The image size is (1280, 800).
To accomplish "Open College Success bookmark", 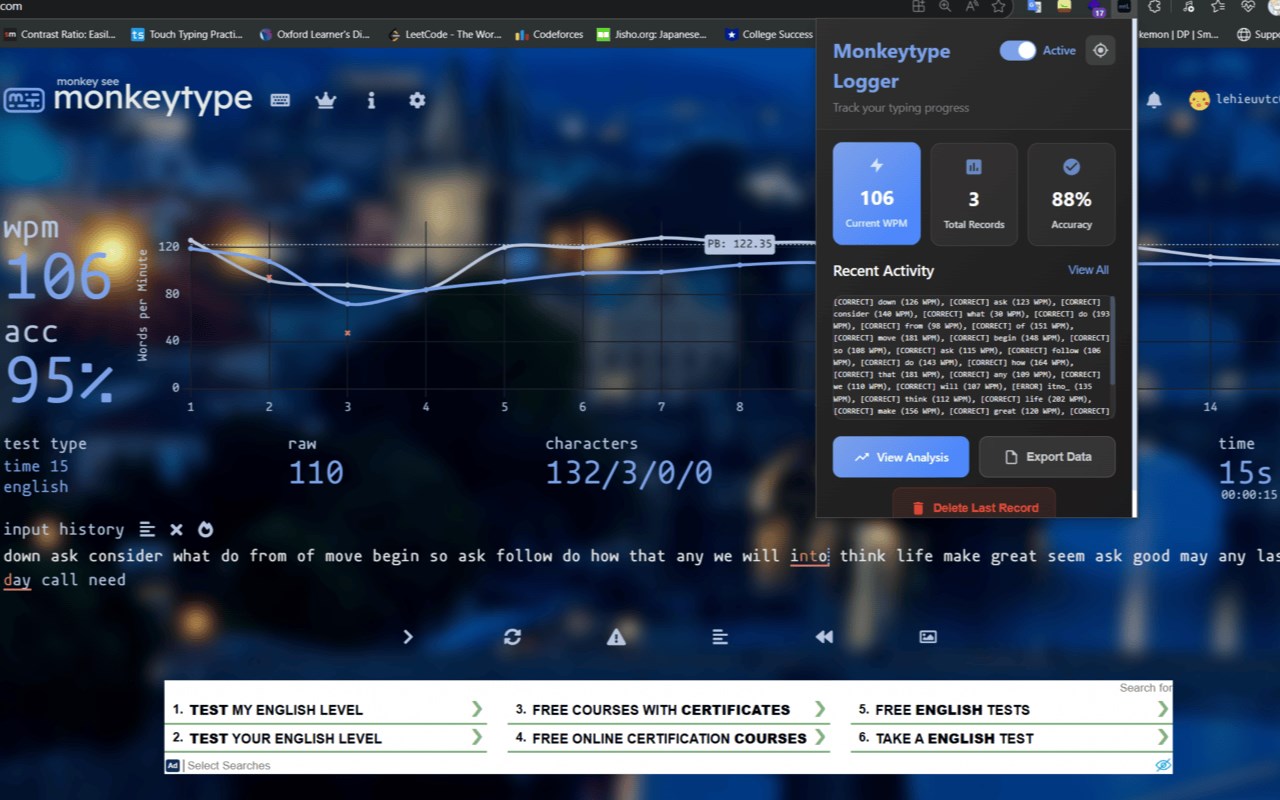I will pyautogui.click(x=769, y=34).
